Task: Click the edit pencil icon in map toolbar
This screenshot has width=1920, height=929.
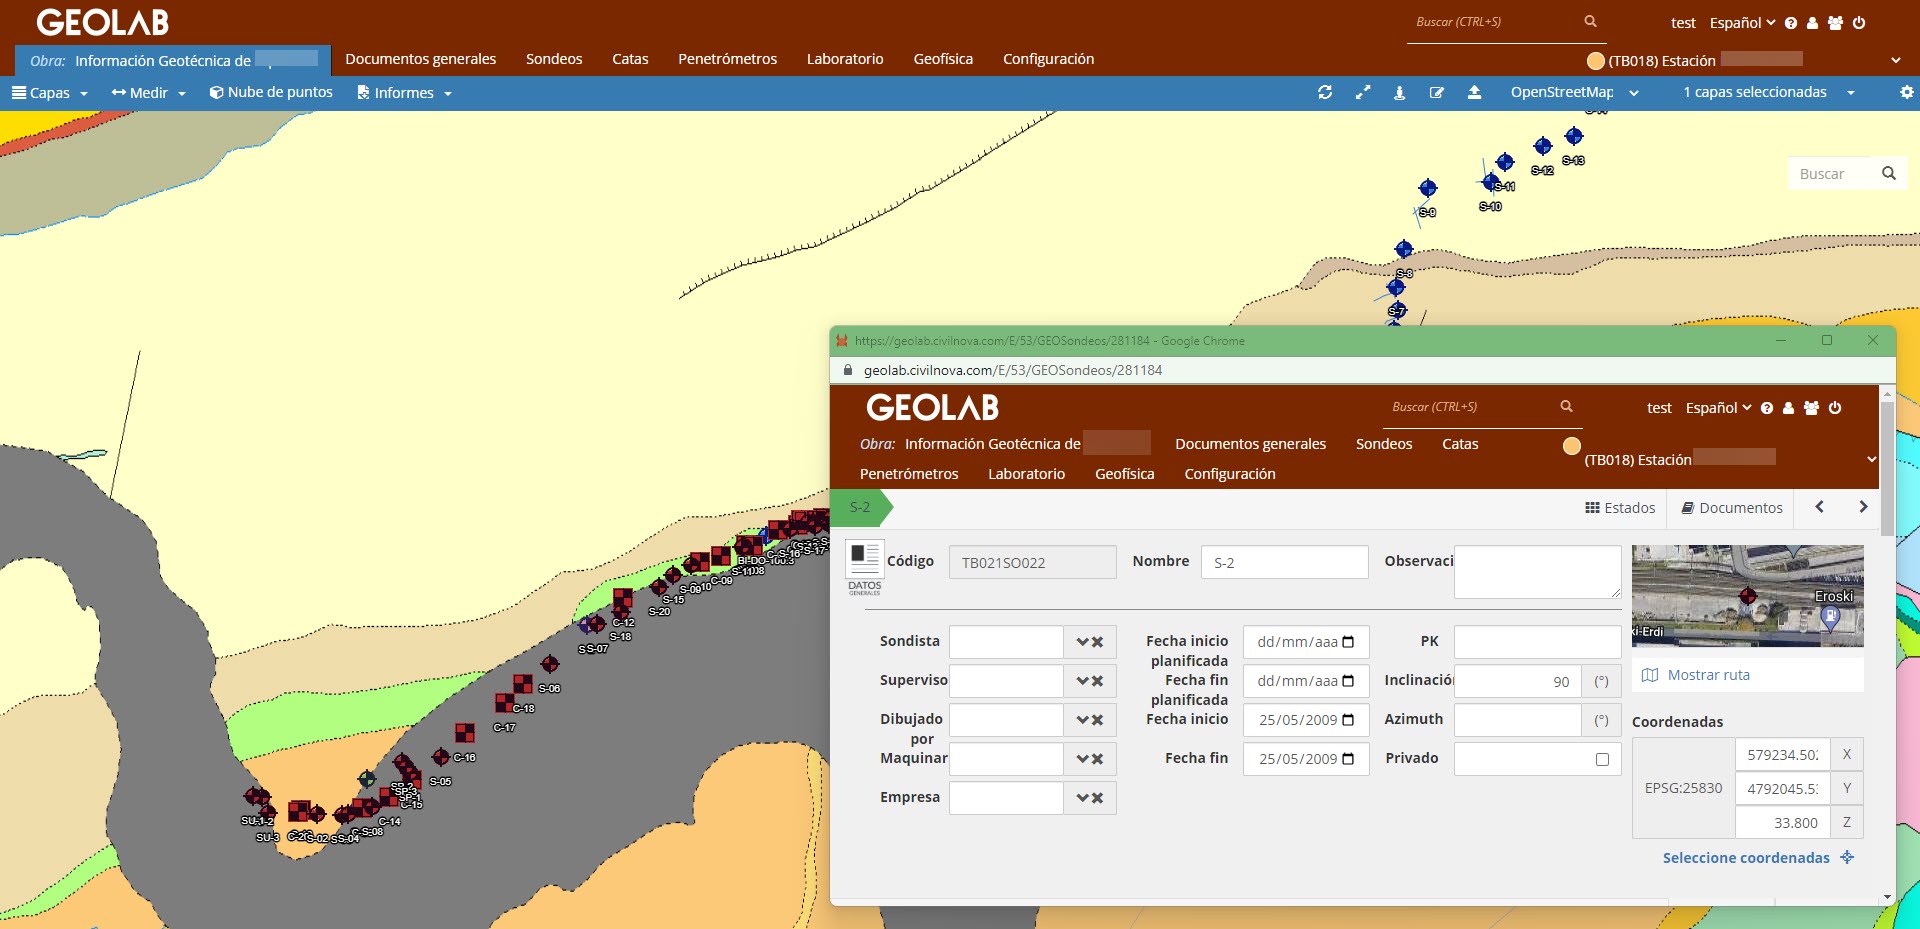Action: click(x=1437, y=92)
